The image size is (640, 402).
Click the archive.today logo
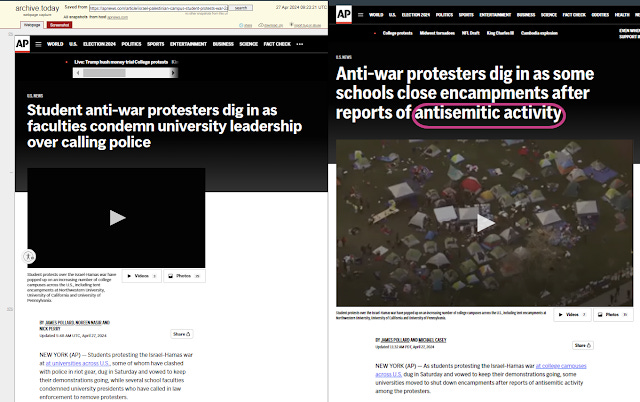pos(37,8)
